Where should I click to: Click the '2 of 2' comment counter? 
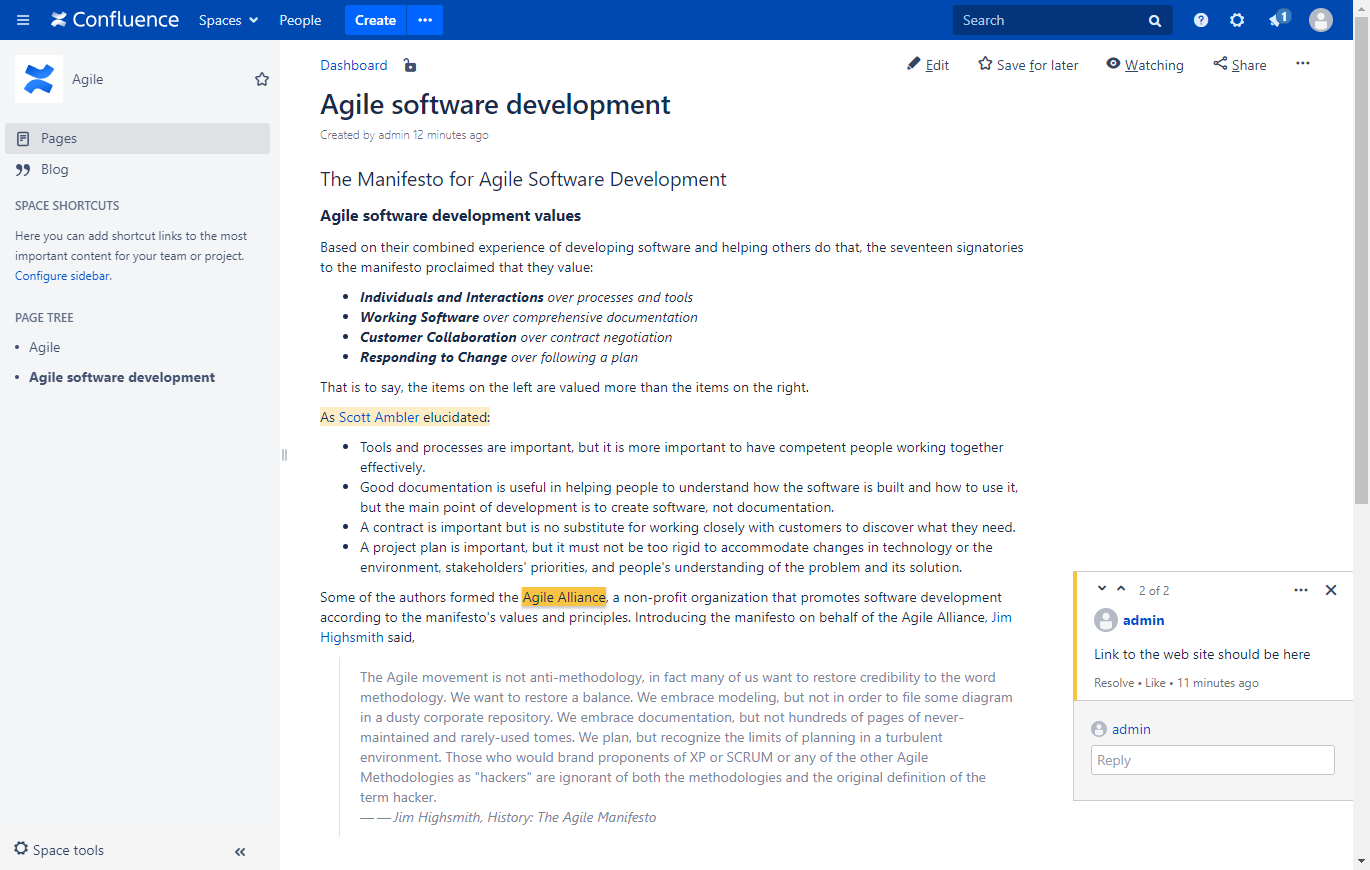[1153, 590]
